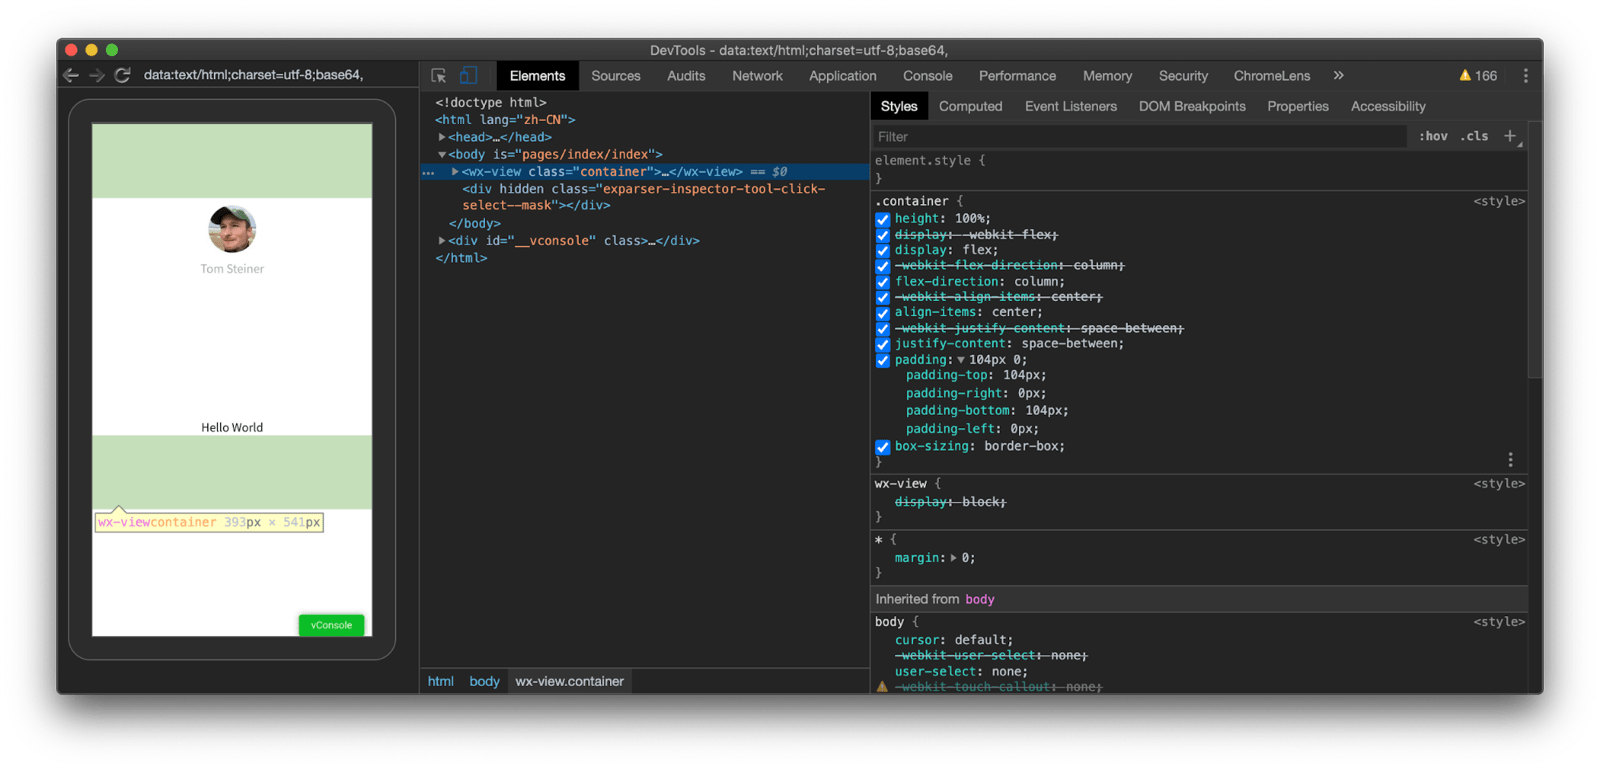Screen dimensions: 1600x770
Task: Show more DevTools tabs via double chevron
Action: [1338, 76]
